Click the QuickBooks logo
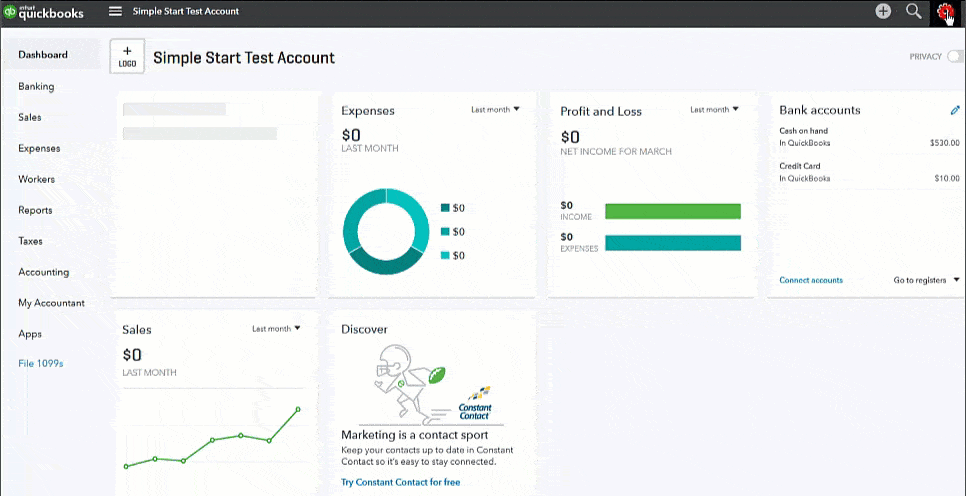The width and height of the screenshot is (966, 496). (x=44, y=11)
